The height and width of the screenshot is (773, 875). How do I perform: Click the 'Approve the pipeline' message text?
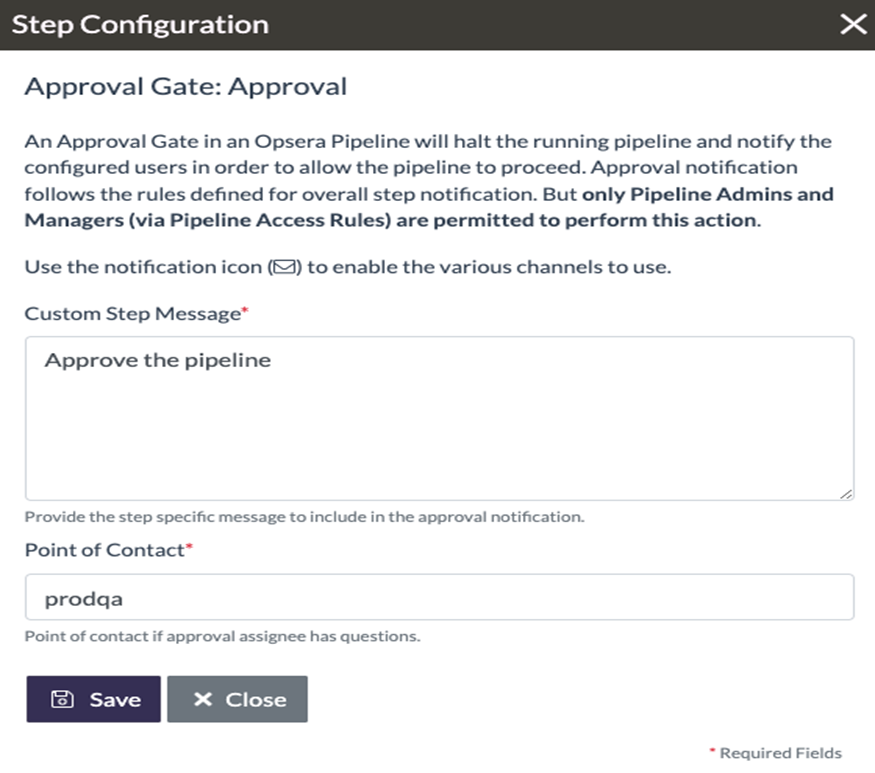tap(158, 361)
